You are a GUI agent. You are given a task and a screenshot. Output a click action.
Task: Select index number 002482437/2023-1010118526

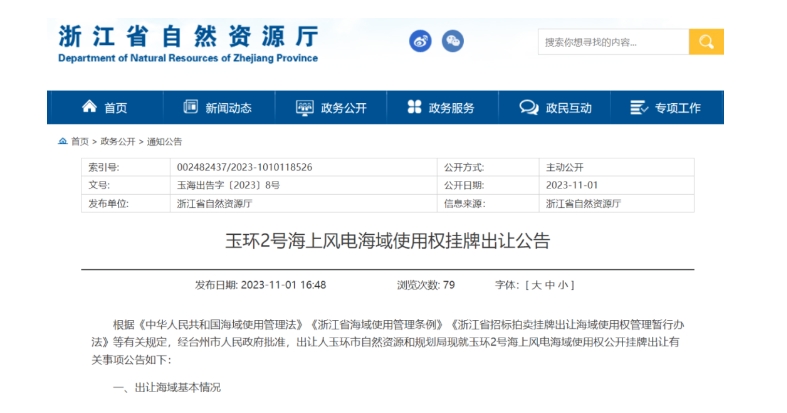(x=244, y=167)
